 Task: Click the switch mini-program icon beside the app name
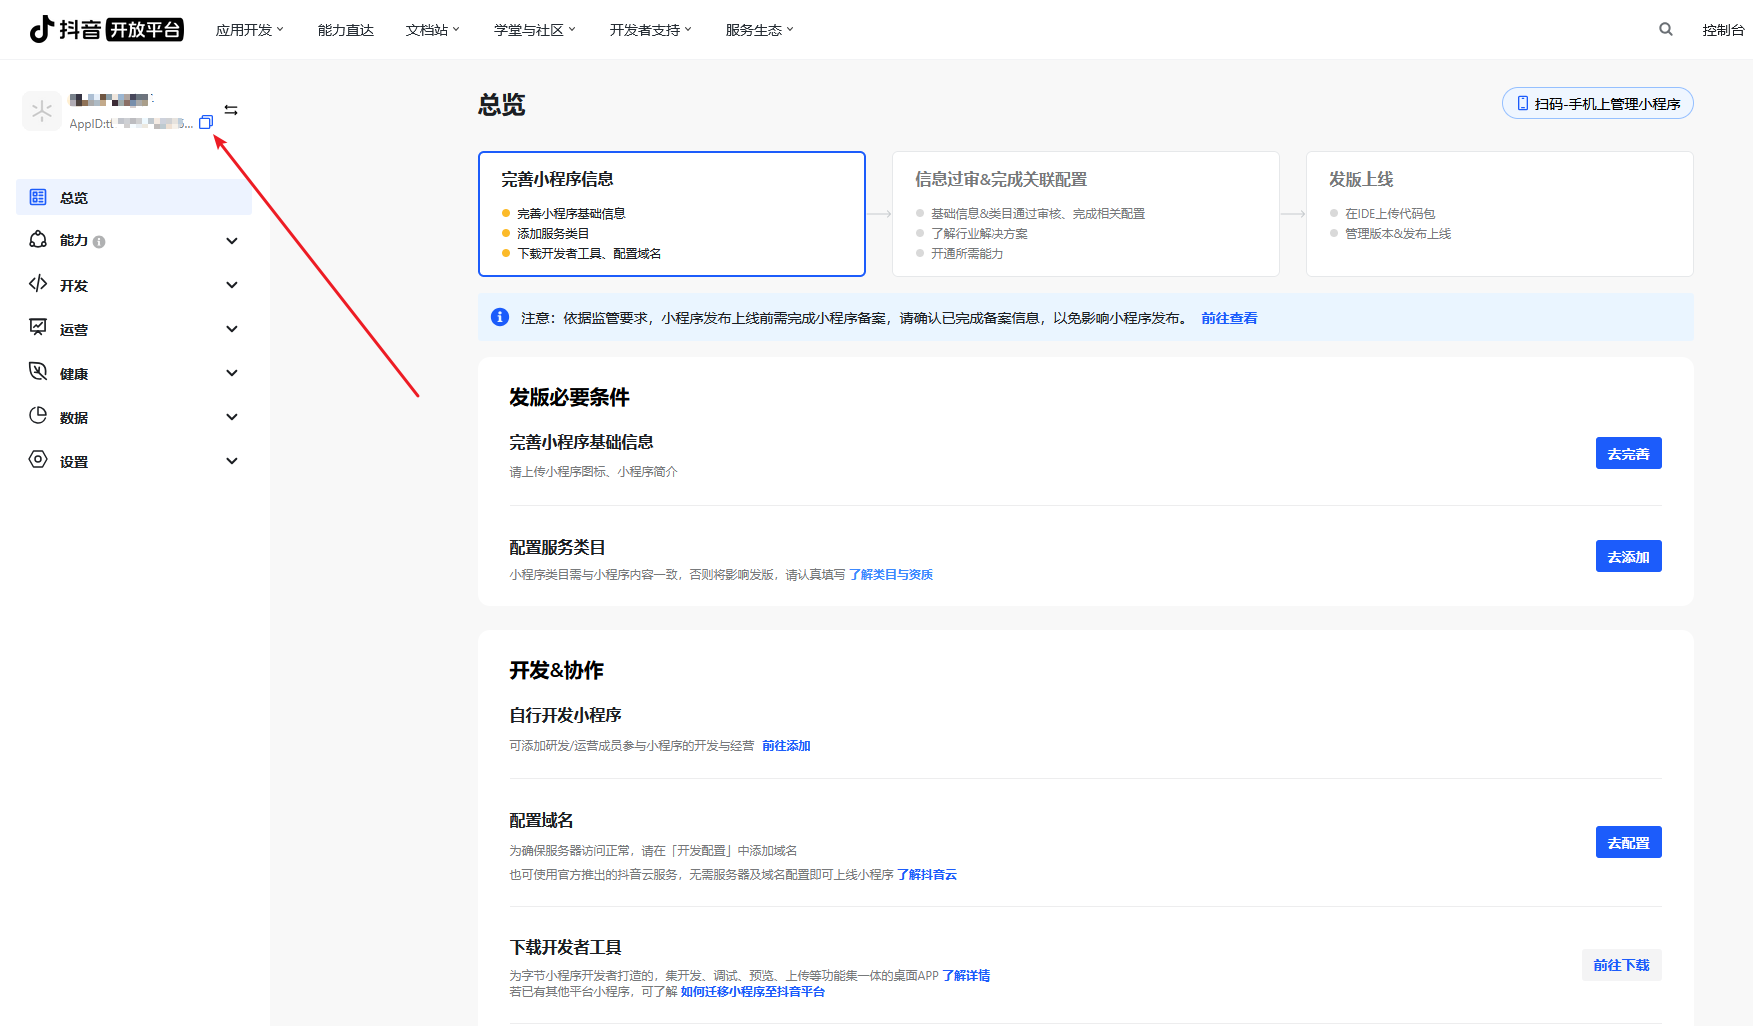coord(230,109)
